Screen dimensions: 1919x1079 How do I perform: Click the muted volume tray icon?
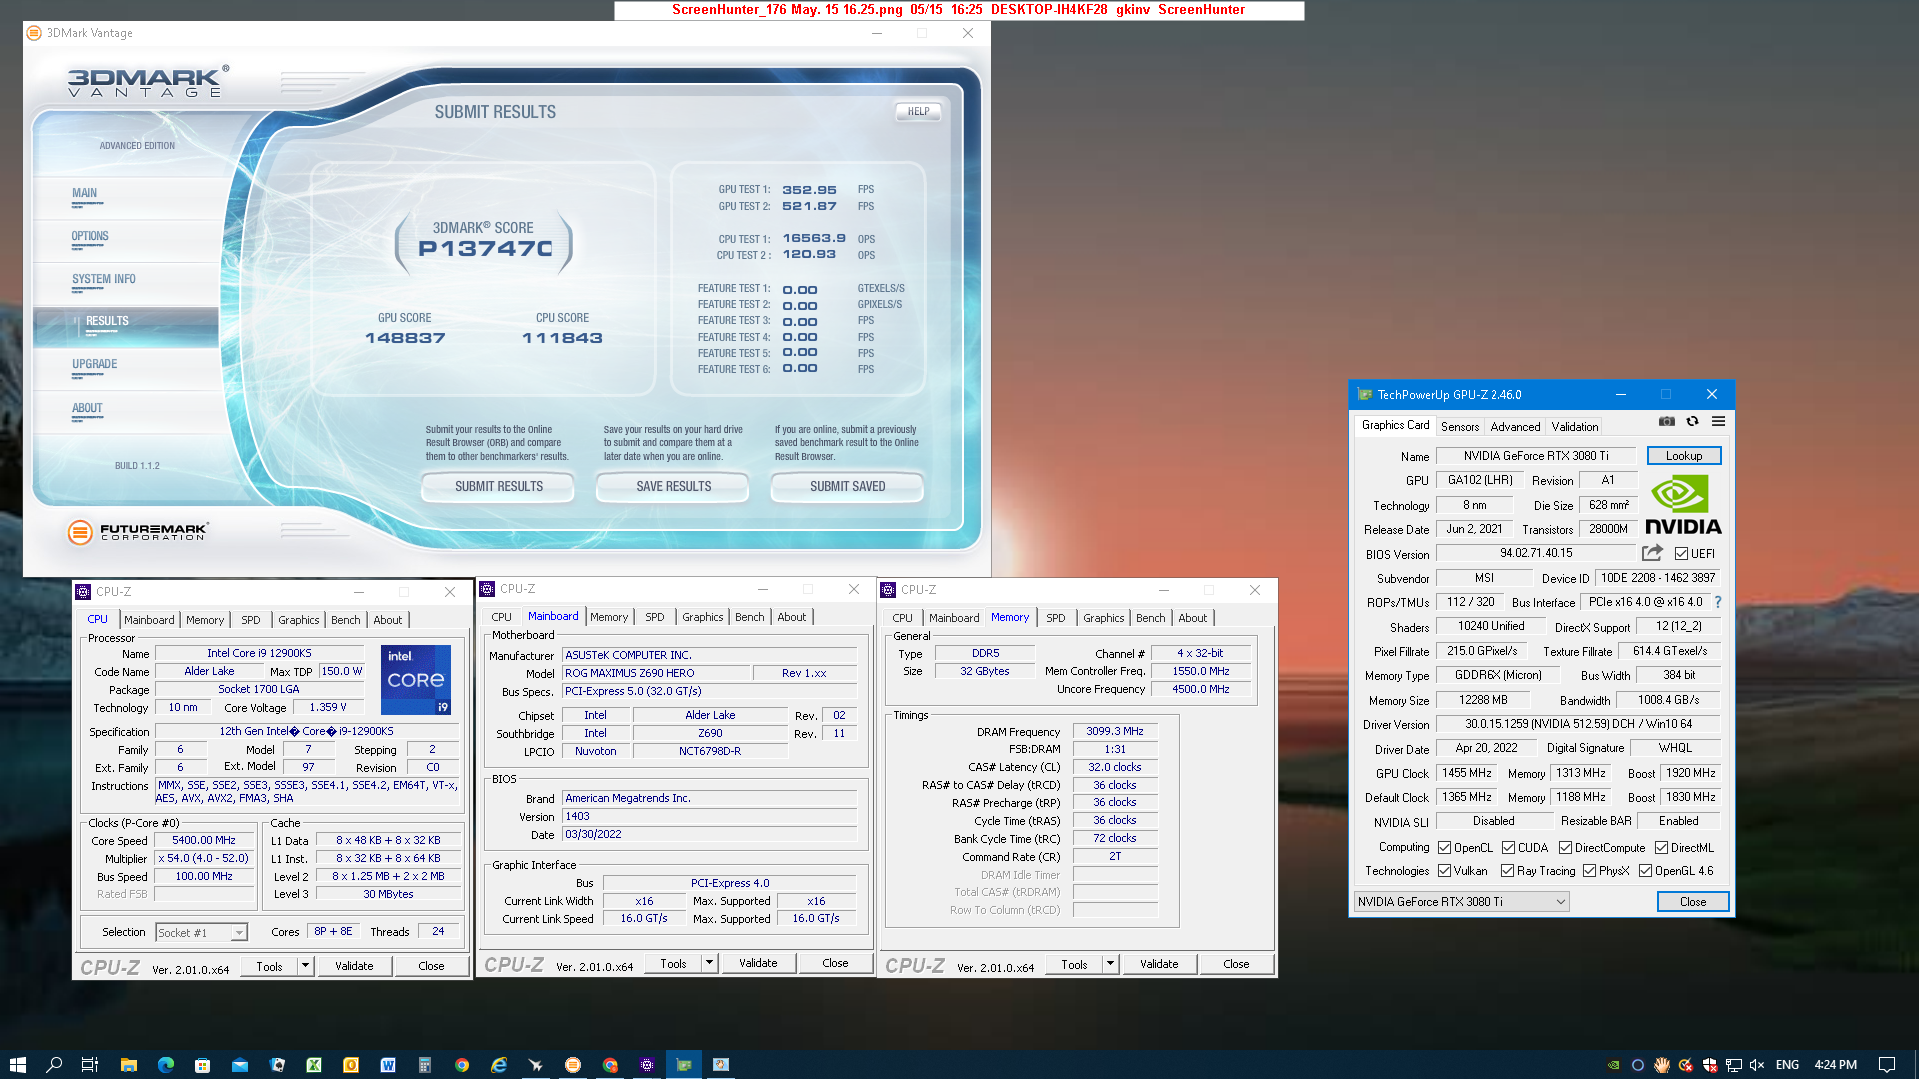pos(1757,1065)
